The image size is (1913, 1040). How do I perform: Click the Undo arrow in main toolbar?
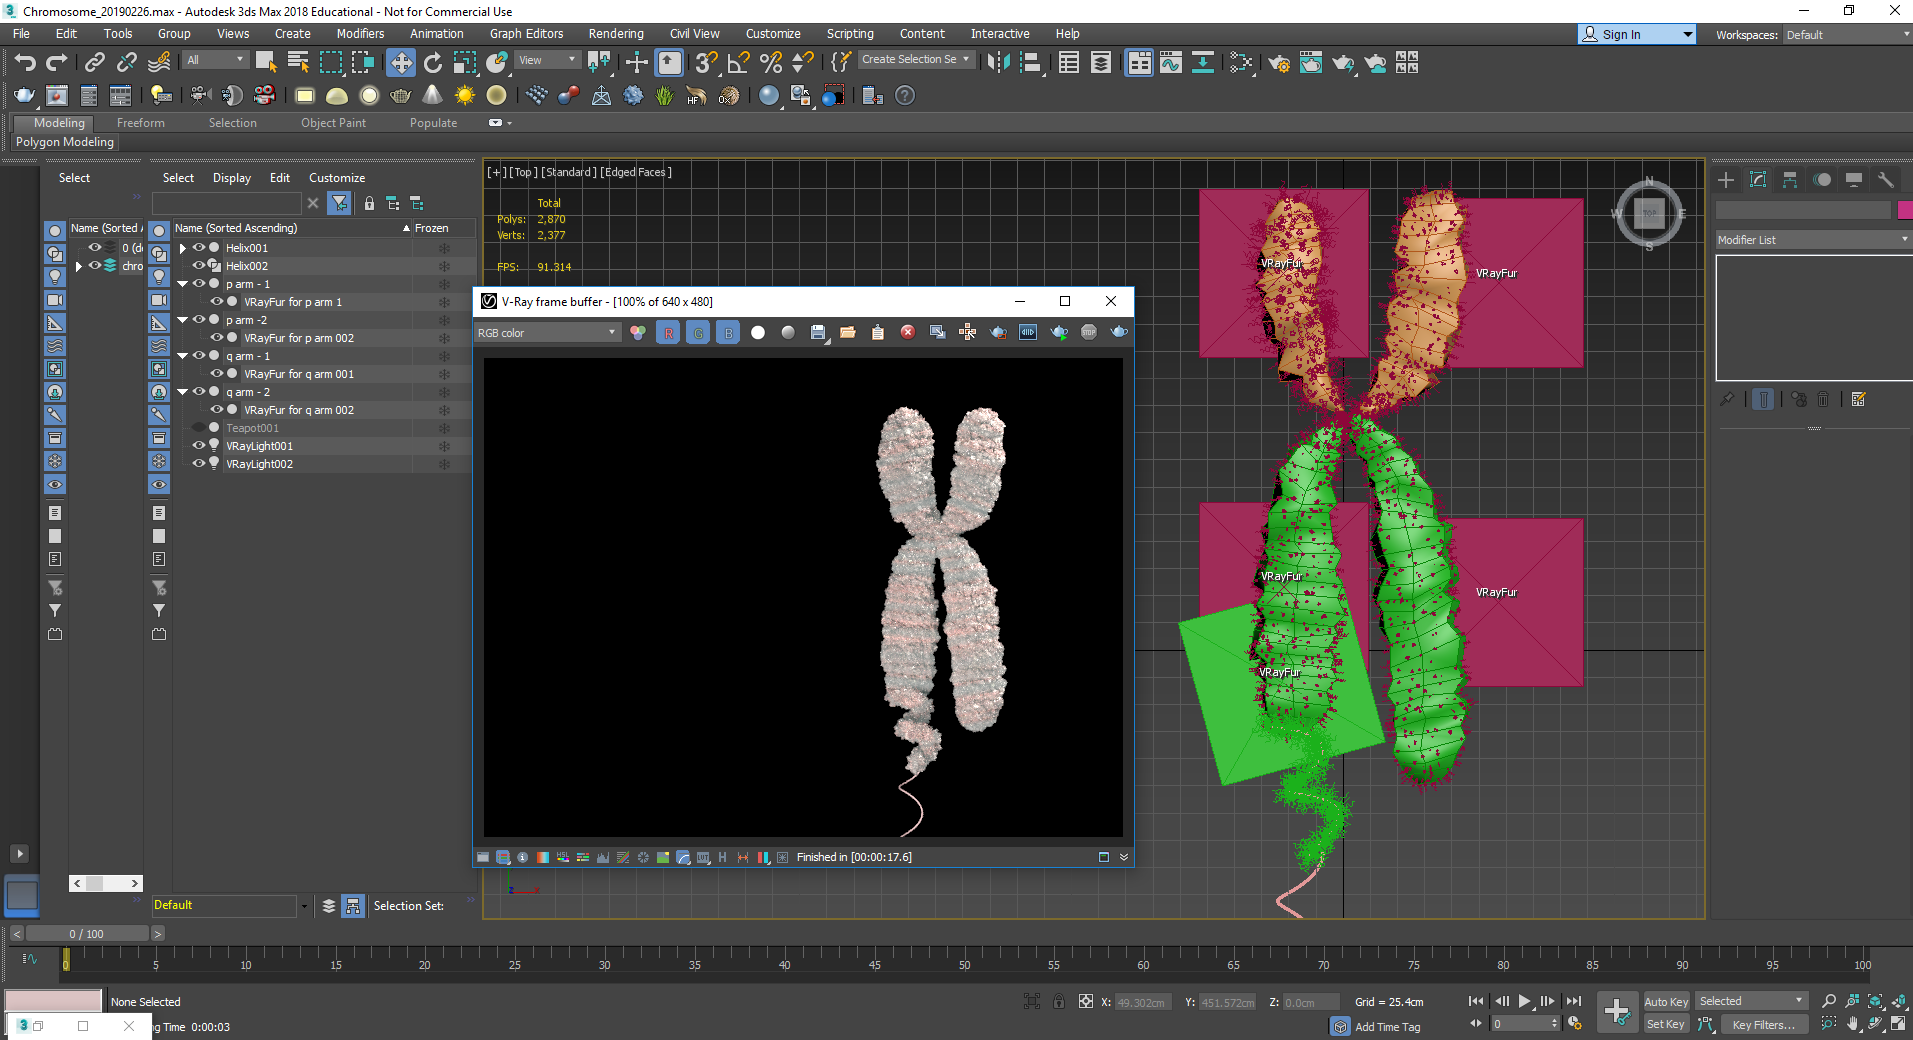coord(25,63)
